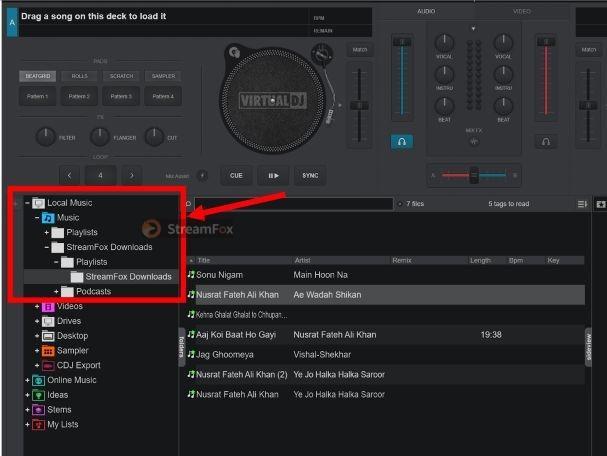Screen dimensions: 607x456
Task: Click the CUT effect knob
Action: coord(154,137)
